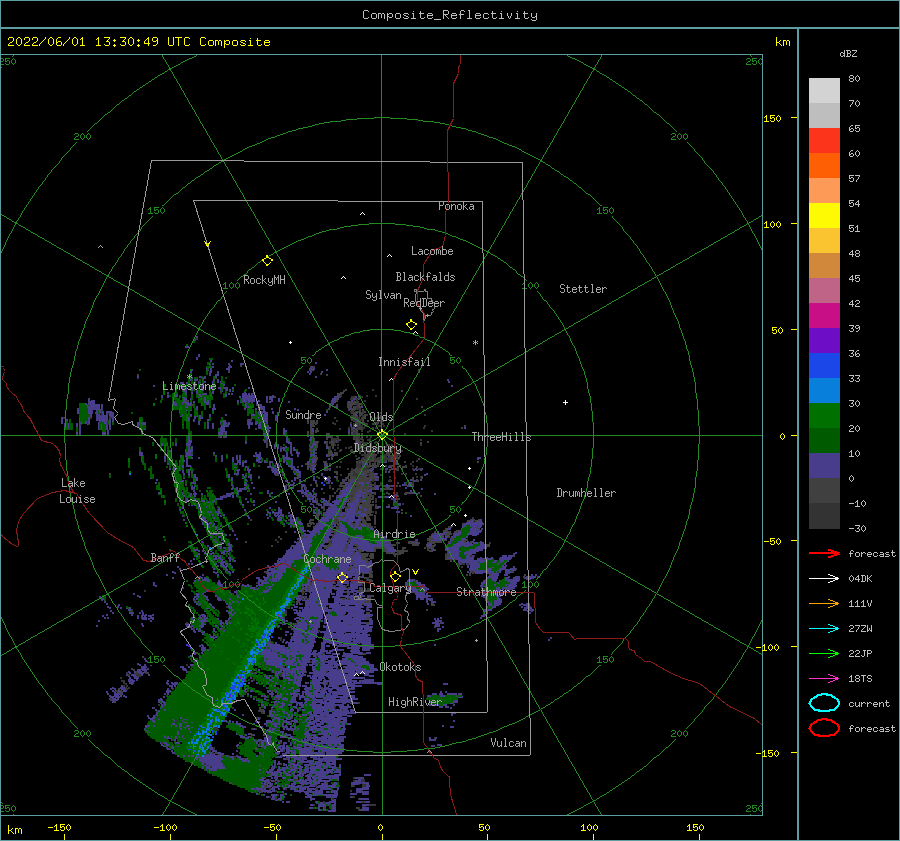
Task: Click the Vulcan label
Action: point(508,743)
